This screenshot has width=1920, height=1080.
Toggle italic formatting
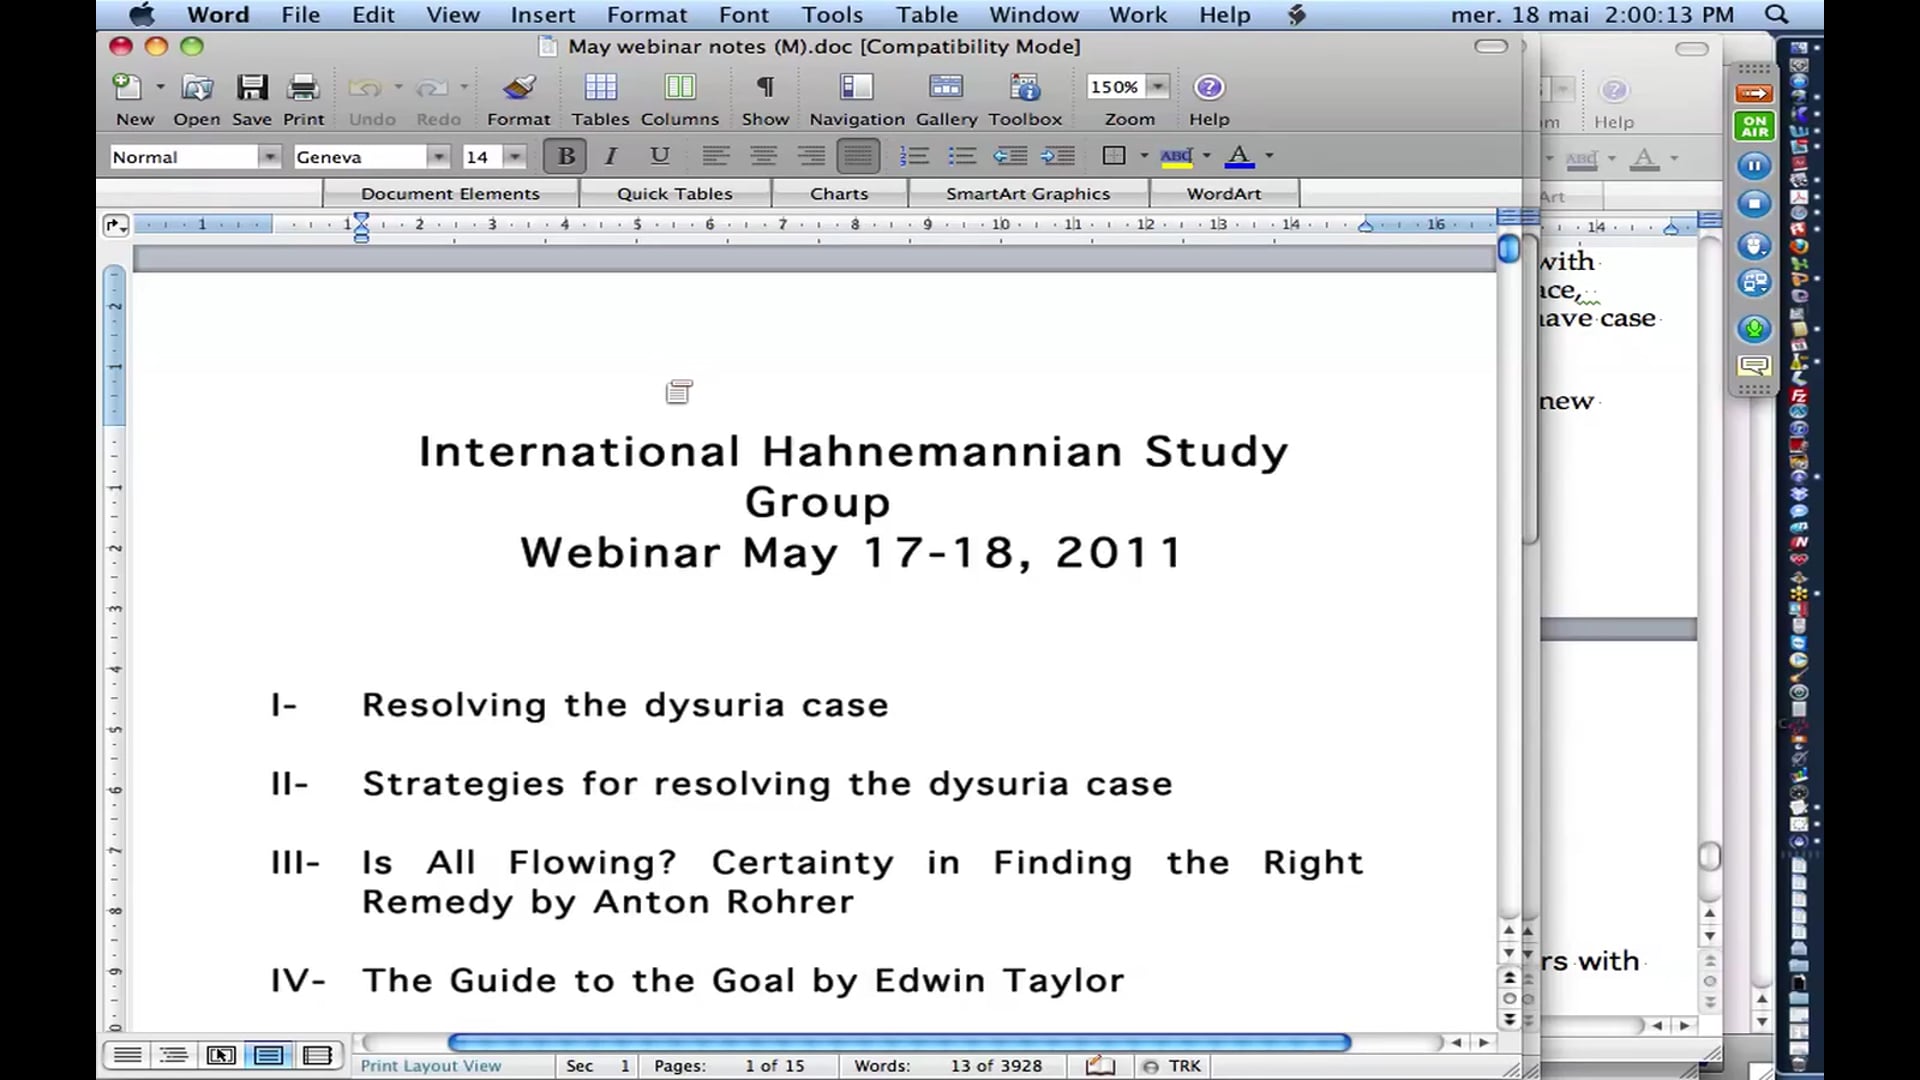pyautogui.click(x=609, y=156)
